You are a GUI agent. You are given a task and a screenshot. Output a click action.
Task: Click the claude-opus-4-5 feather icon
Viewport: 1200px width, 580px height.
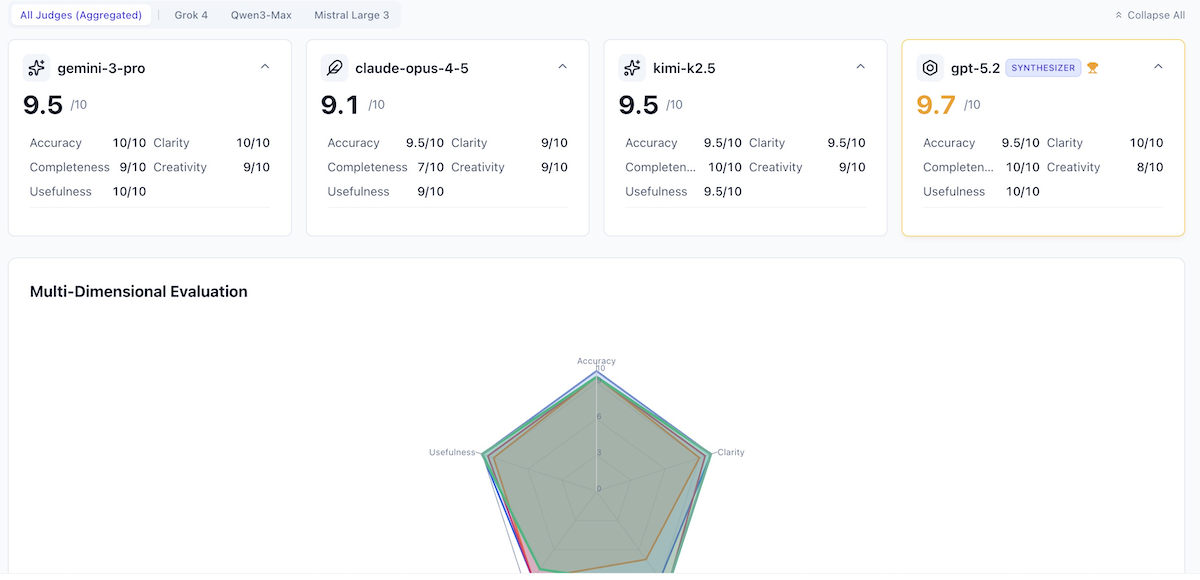click(x=335, y=68)
